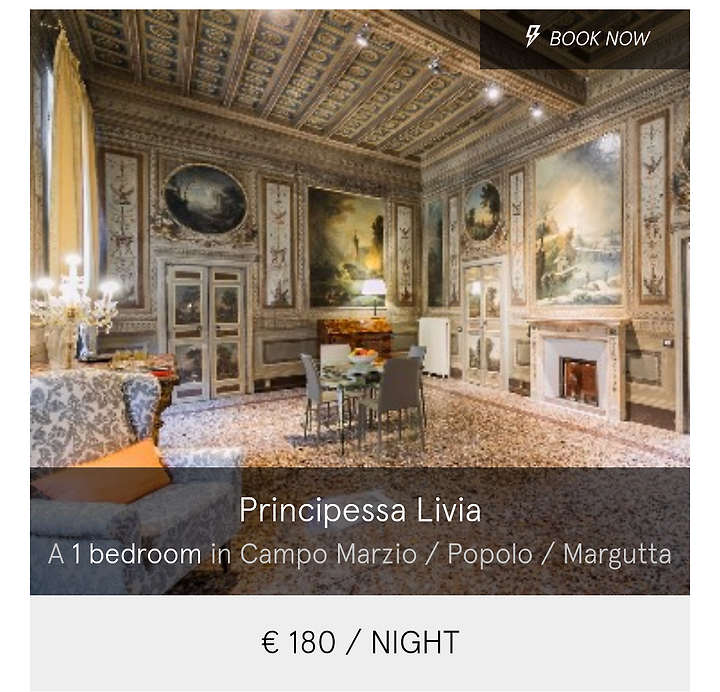Click the central dark storm painting with lamp
Viewport: 720px width, 692px height.
click(x=347, y=247)
